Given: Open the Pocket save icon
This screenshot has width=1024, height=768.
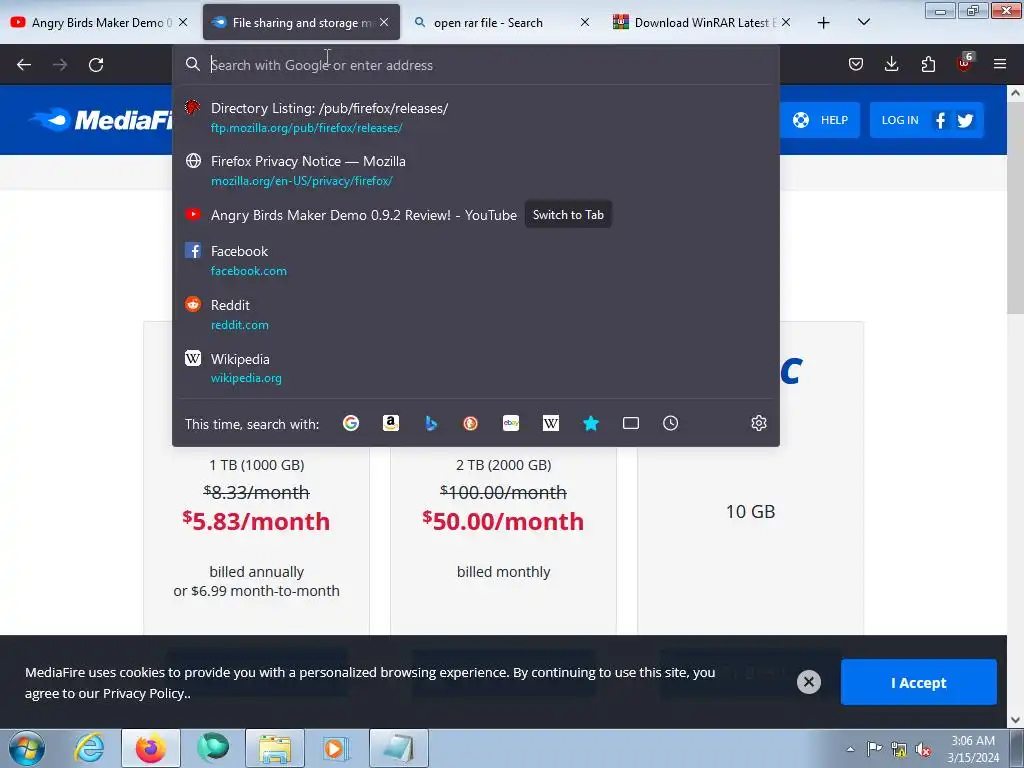Looking at the screenshot, I should point(856,64).
